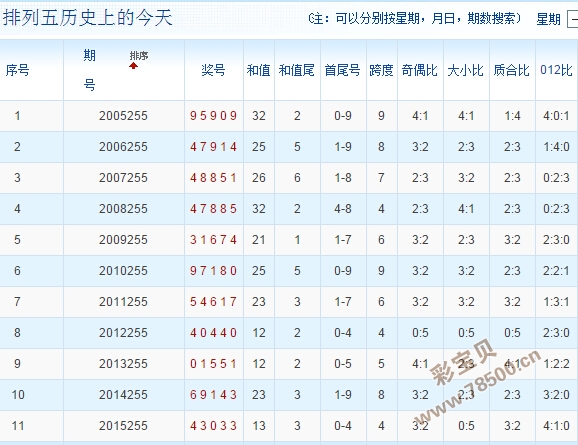Click 012比 value 2:2:1 in row 2010255
Image resolution: width=578 pixels, height=445 pixels.
[556, 271]
